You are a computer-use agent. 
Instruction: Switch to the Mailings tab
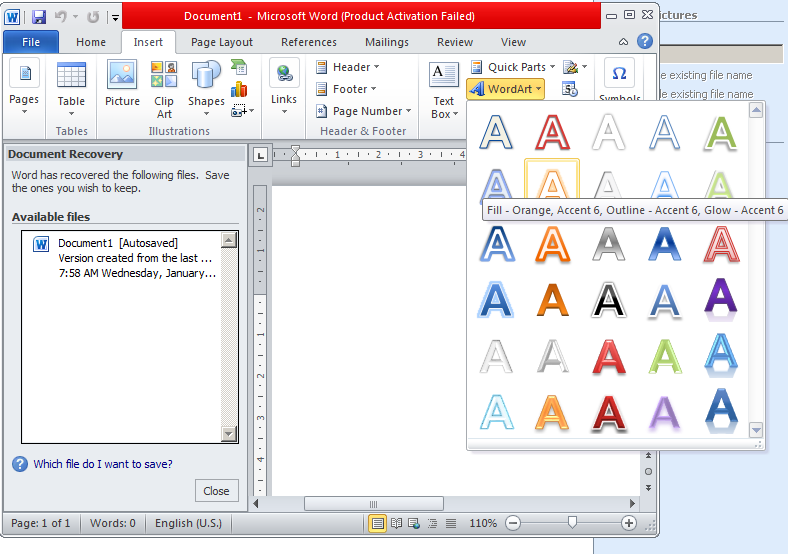click(386, 42)
